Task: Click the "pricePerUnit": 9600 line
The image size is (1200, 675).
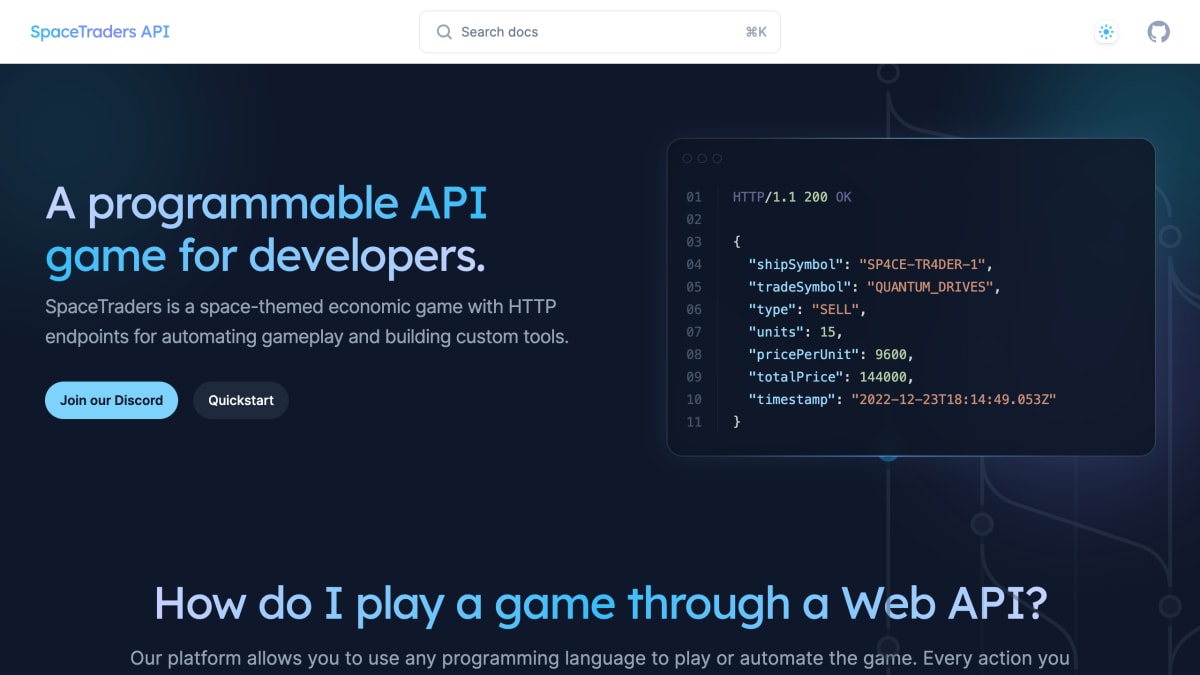Action: pos(831,354)
